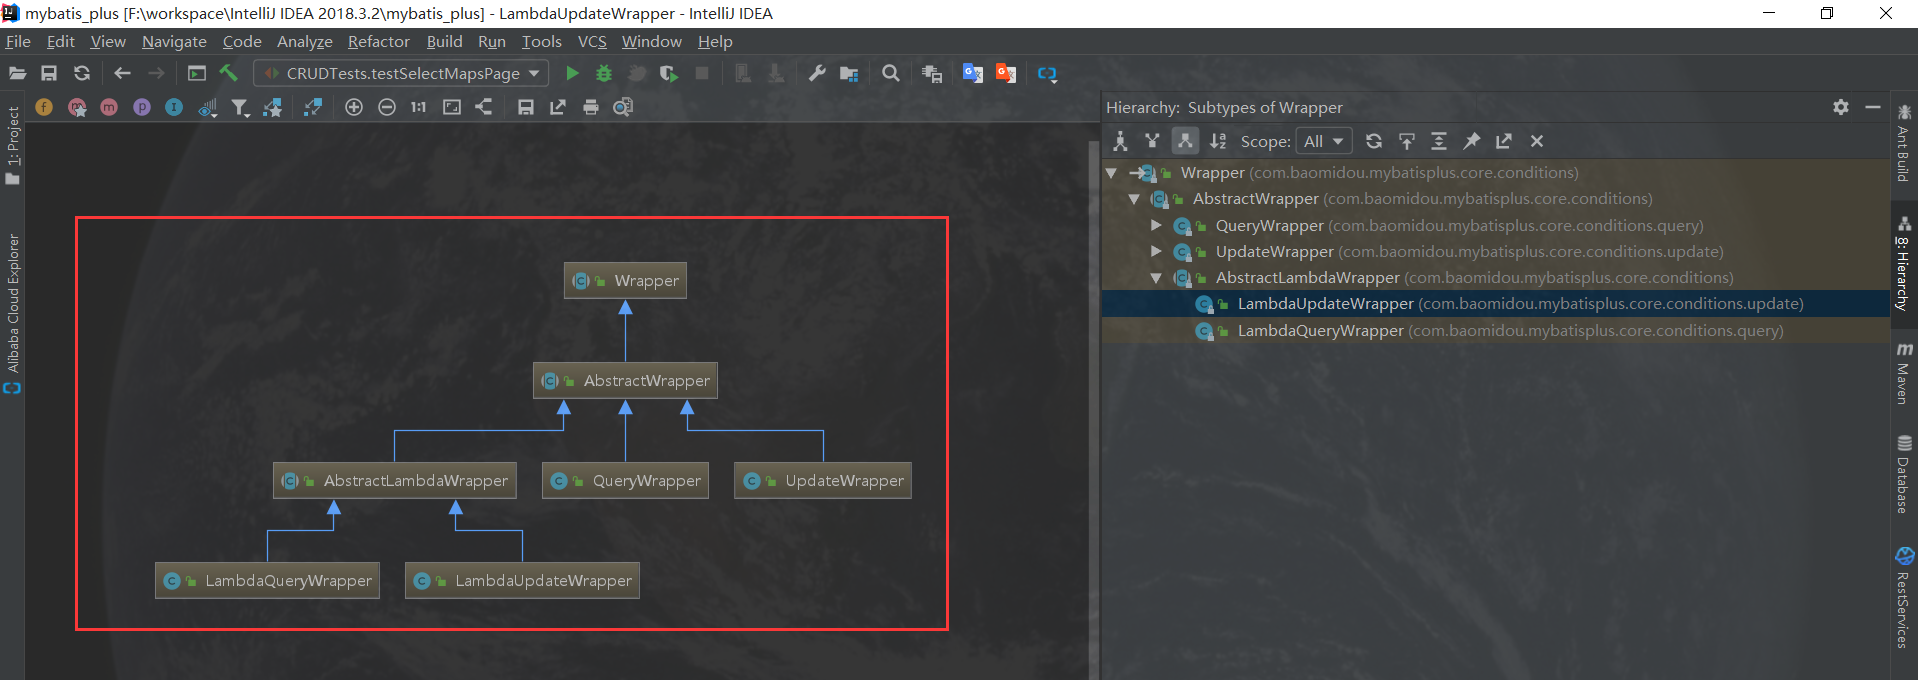
Task: Open the VCS menu
Action: [x=592, y=41]
